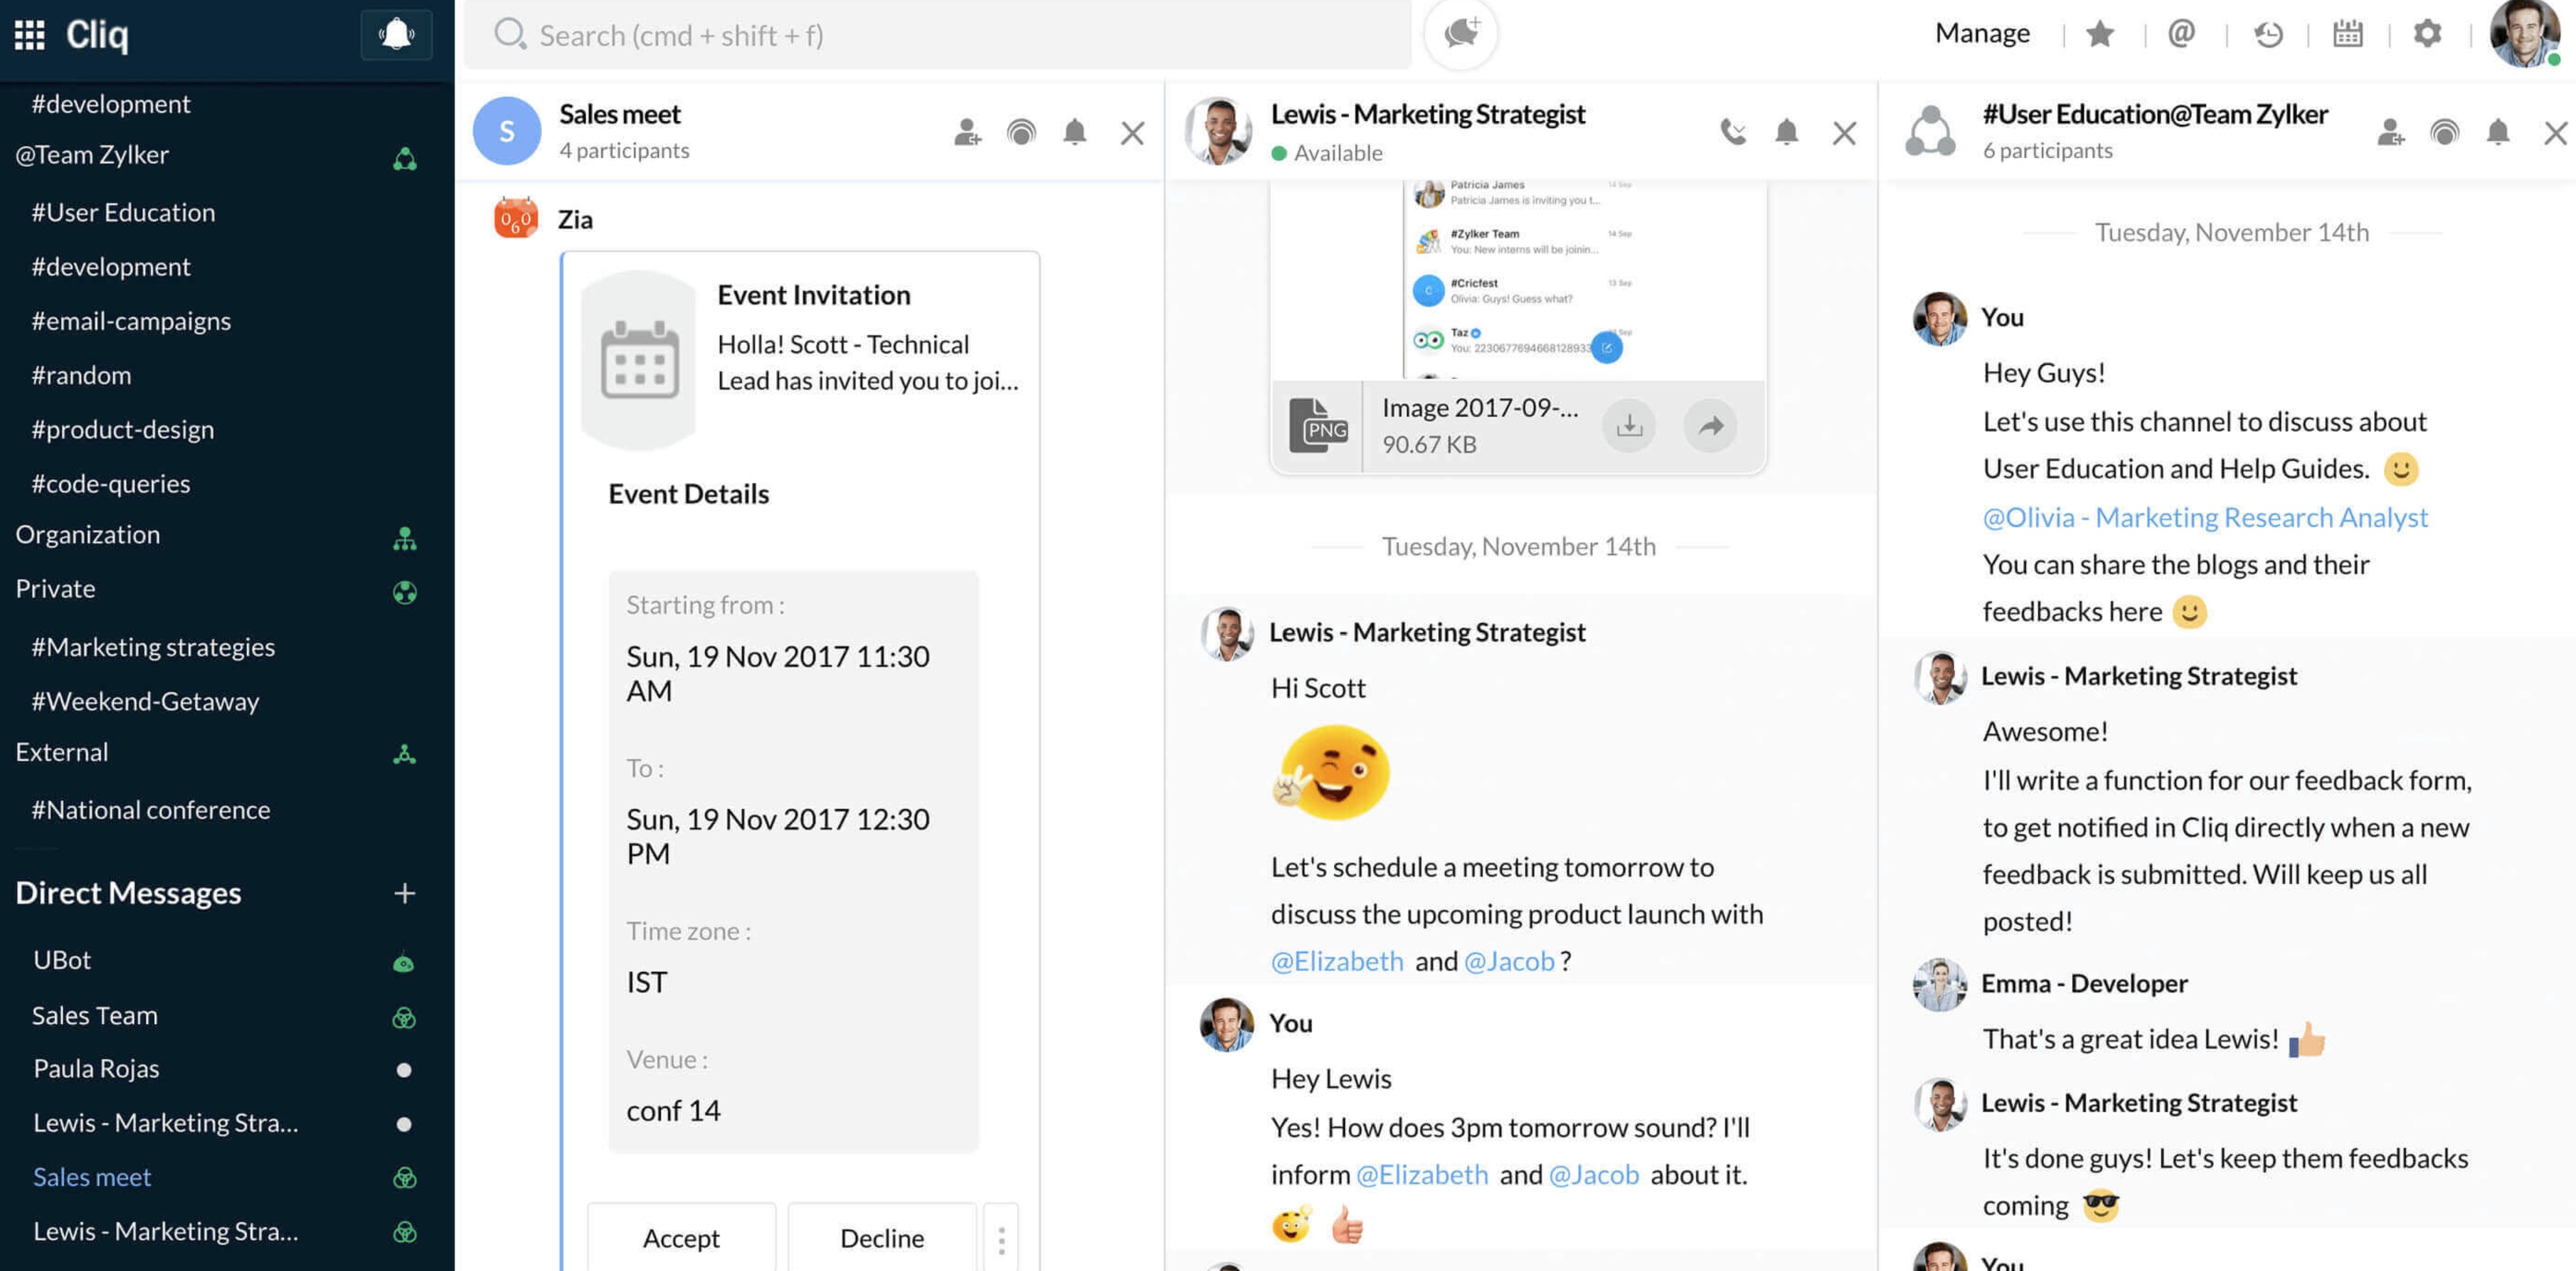Image resolution: width=2576 pixels, height=1271 pixels.
Task: Expand the Organization channels section
Action: click(88, 535)
